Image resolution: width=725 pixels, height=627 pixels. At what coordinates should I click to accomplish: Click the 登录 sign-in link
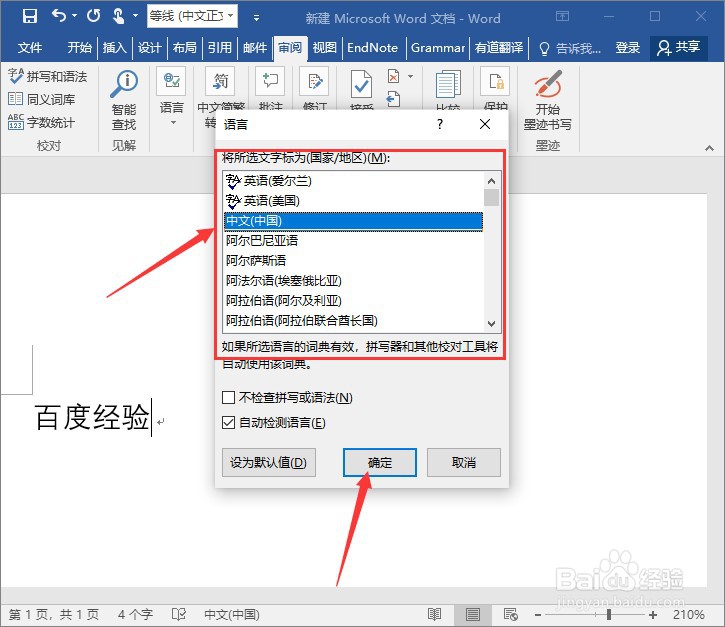pyautogui.click(x=627, y=48)
